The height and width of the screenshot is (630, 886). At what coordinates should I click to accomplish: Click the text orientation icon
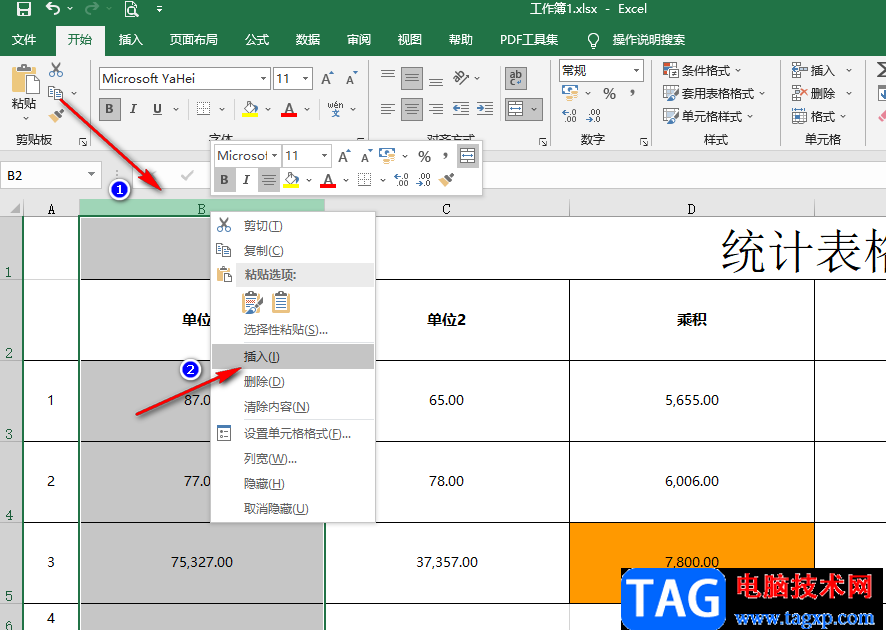[x=461, y=77]
